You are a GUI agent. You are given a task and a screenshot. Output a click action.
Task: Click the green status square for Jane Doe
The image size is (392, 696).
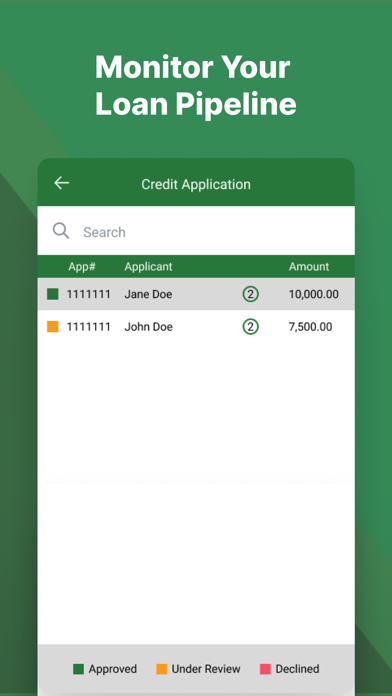pos(53,294)
